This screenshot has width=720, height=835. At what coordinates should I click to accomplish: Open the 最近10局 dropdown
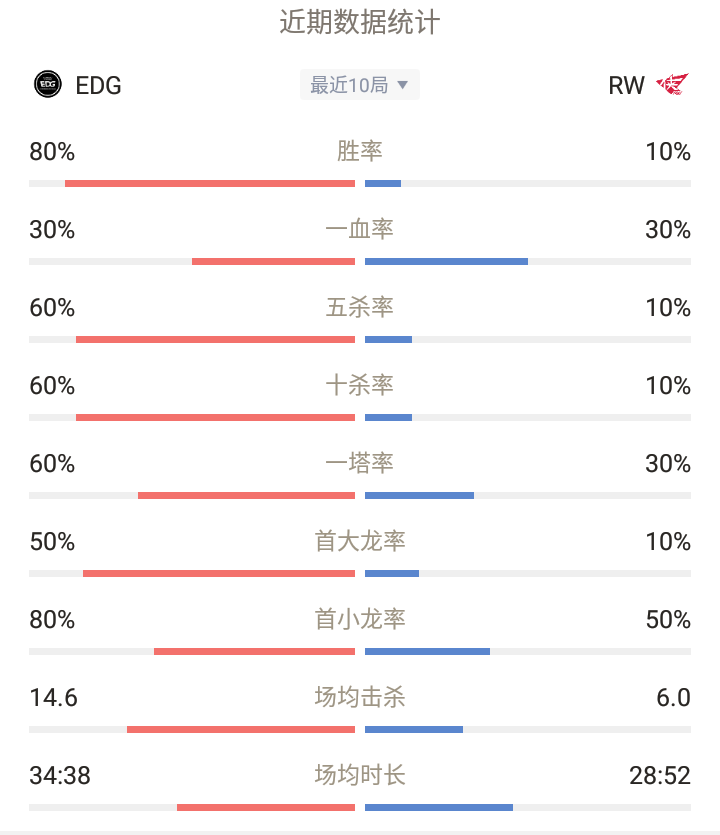359,85
